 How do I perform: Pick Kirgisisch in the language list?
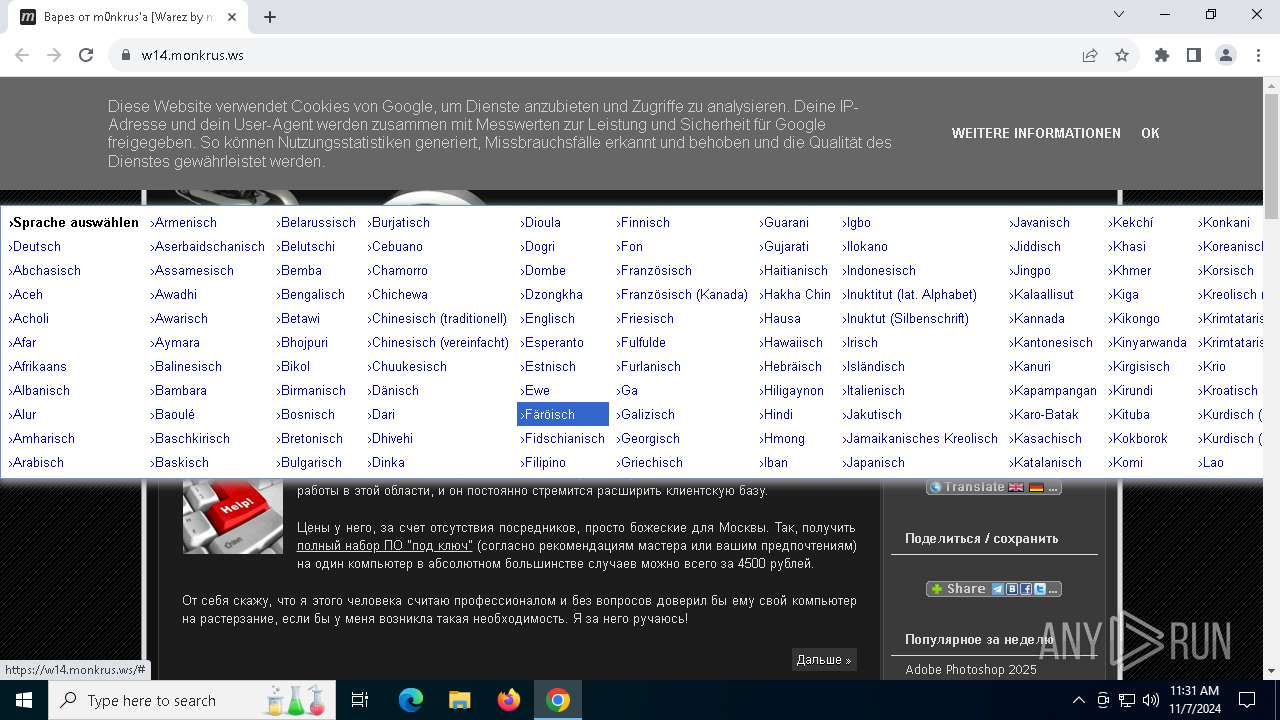[x=1139, y=366]
